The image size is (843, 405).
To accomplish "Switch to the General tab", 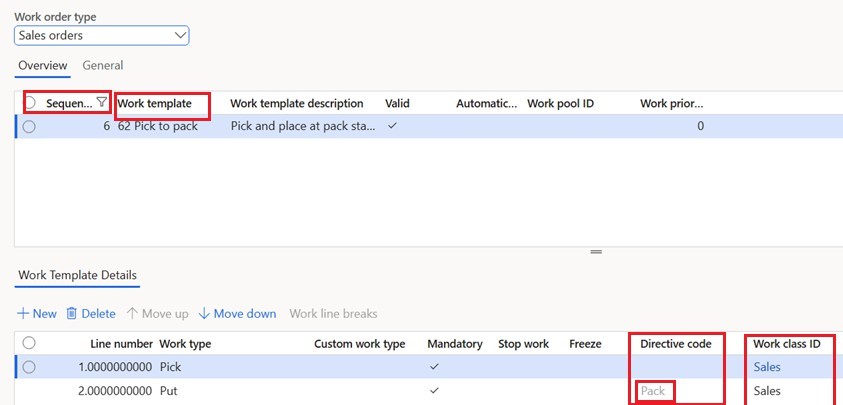I will coord(102,66).
